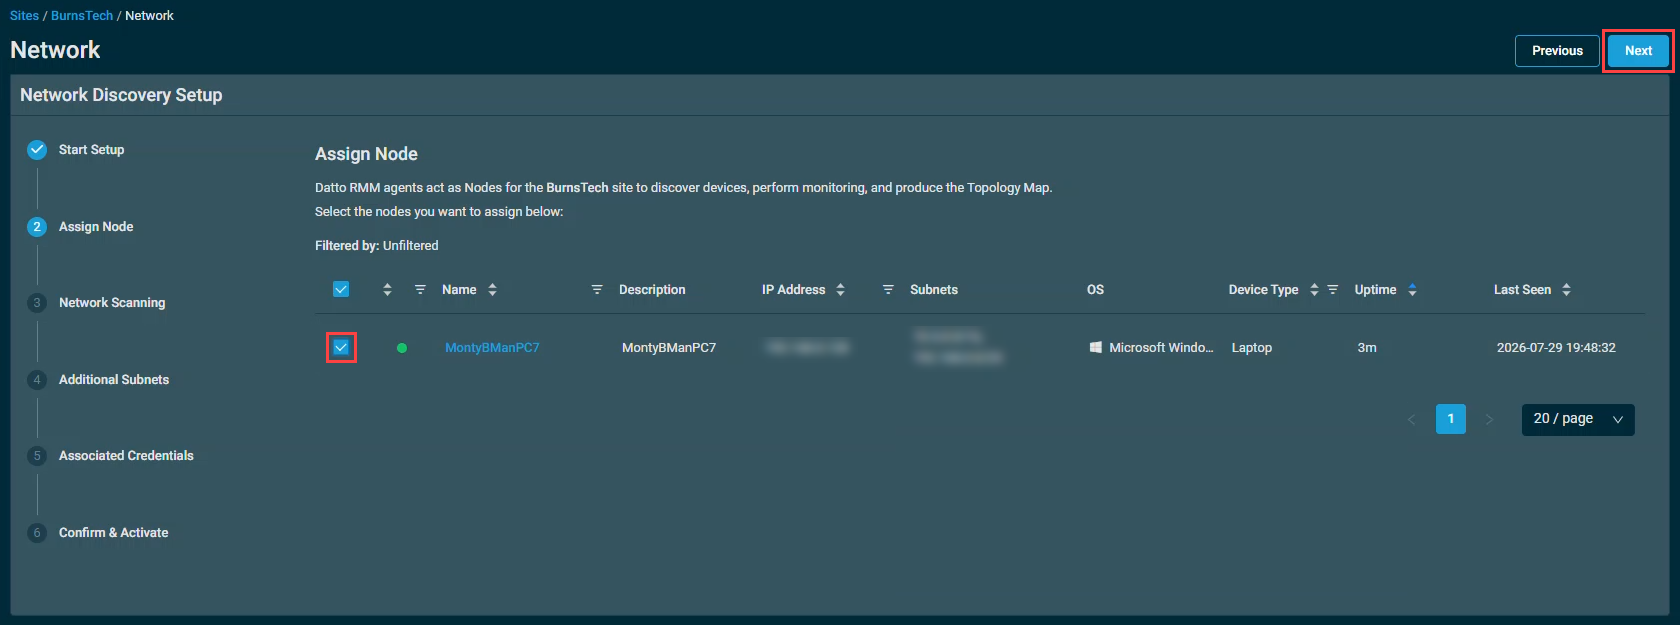Open BurnsTech breadcrumb link

tap(82, 16)
